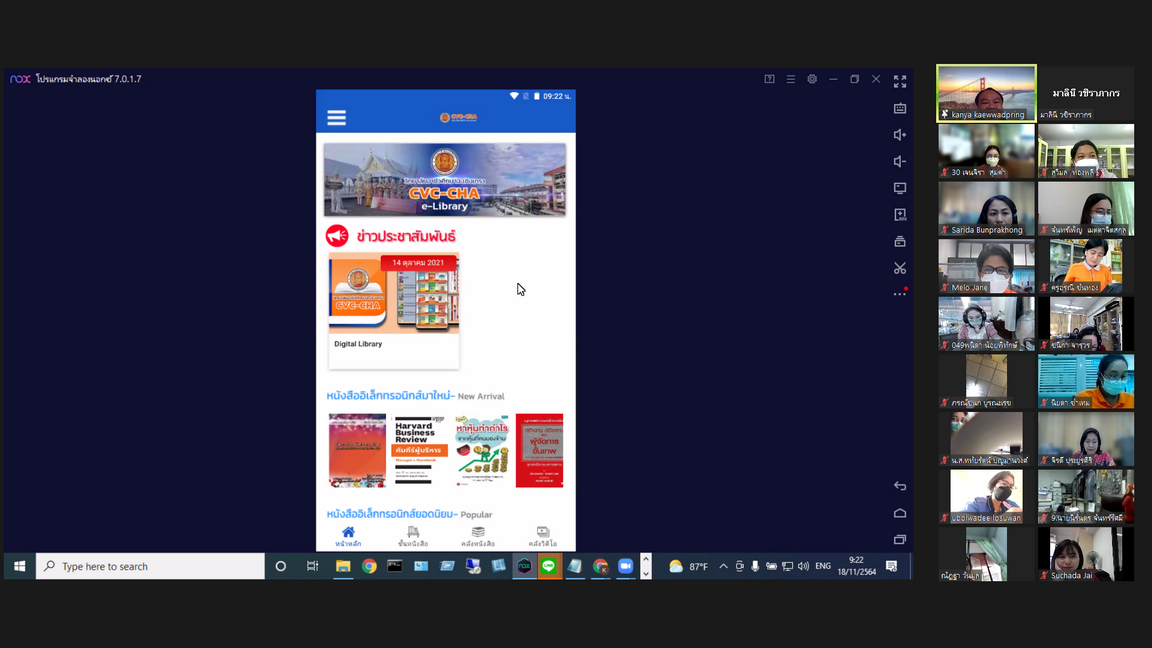Click the ข่าวประชาสัมพันธ์ news heading

point(406,236)
